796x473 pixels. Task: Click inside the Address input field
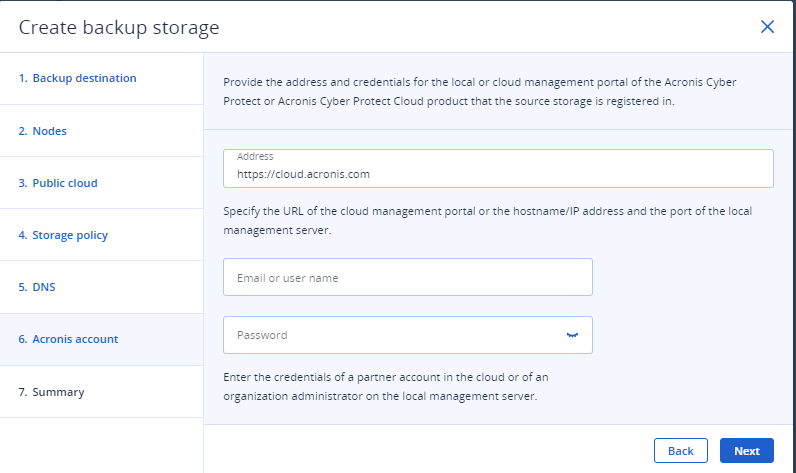click(498, 168)
